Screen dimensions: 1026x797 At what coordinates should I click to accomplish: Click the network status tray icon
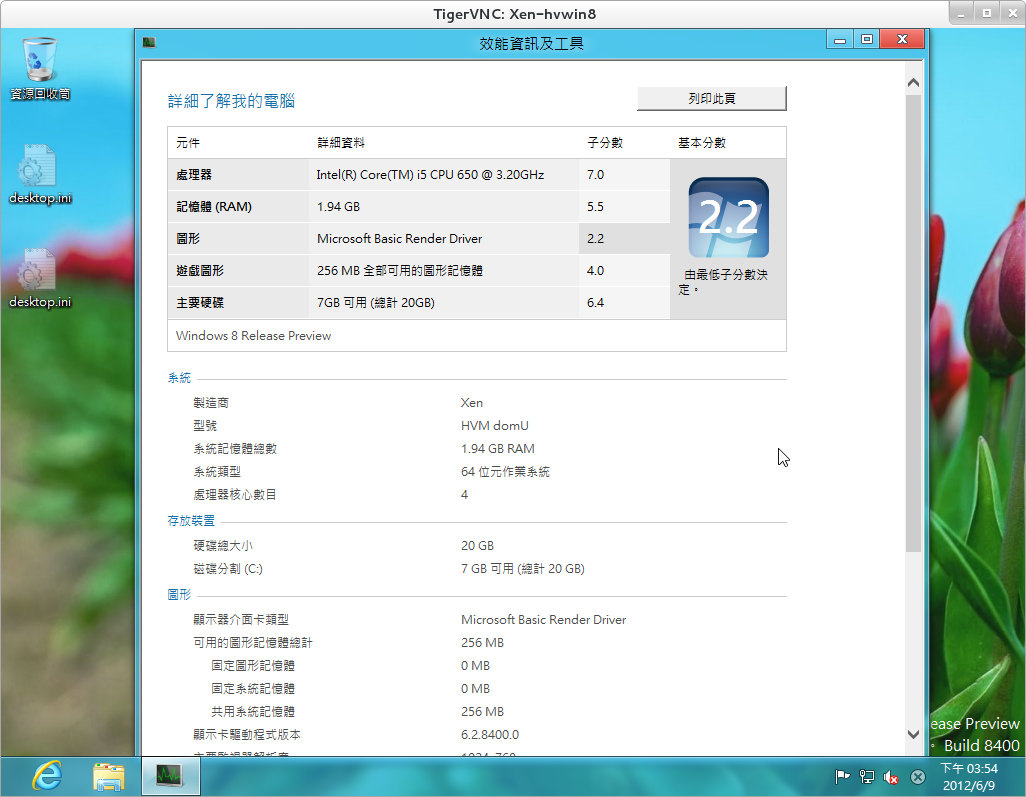867,776
